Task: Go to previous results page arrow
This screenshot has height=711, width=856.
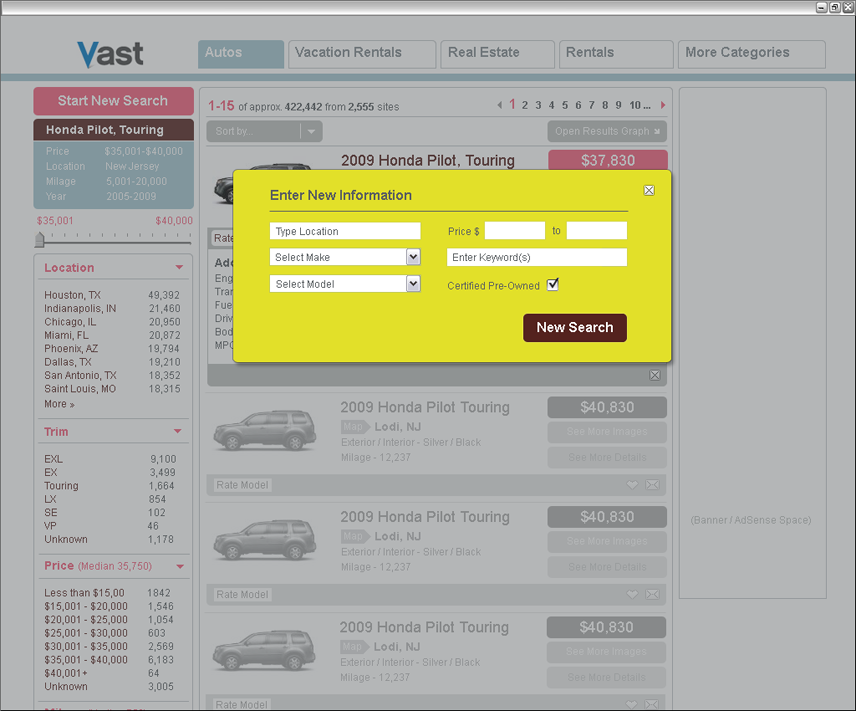Action: pos(500,105)
